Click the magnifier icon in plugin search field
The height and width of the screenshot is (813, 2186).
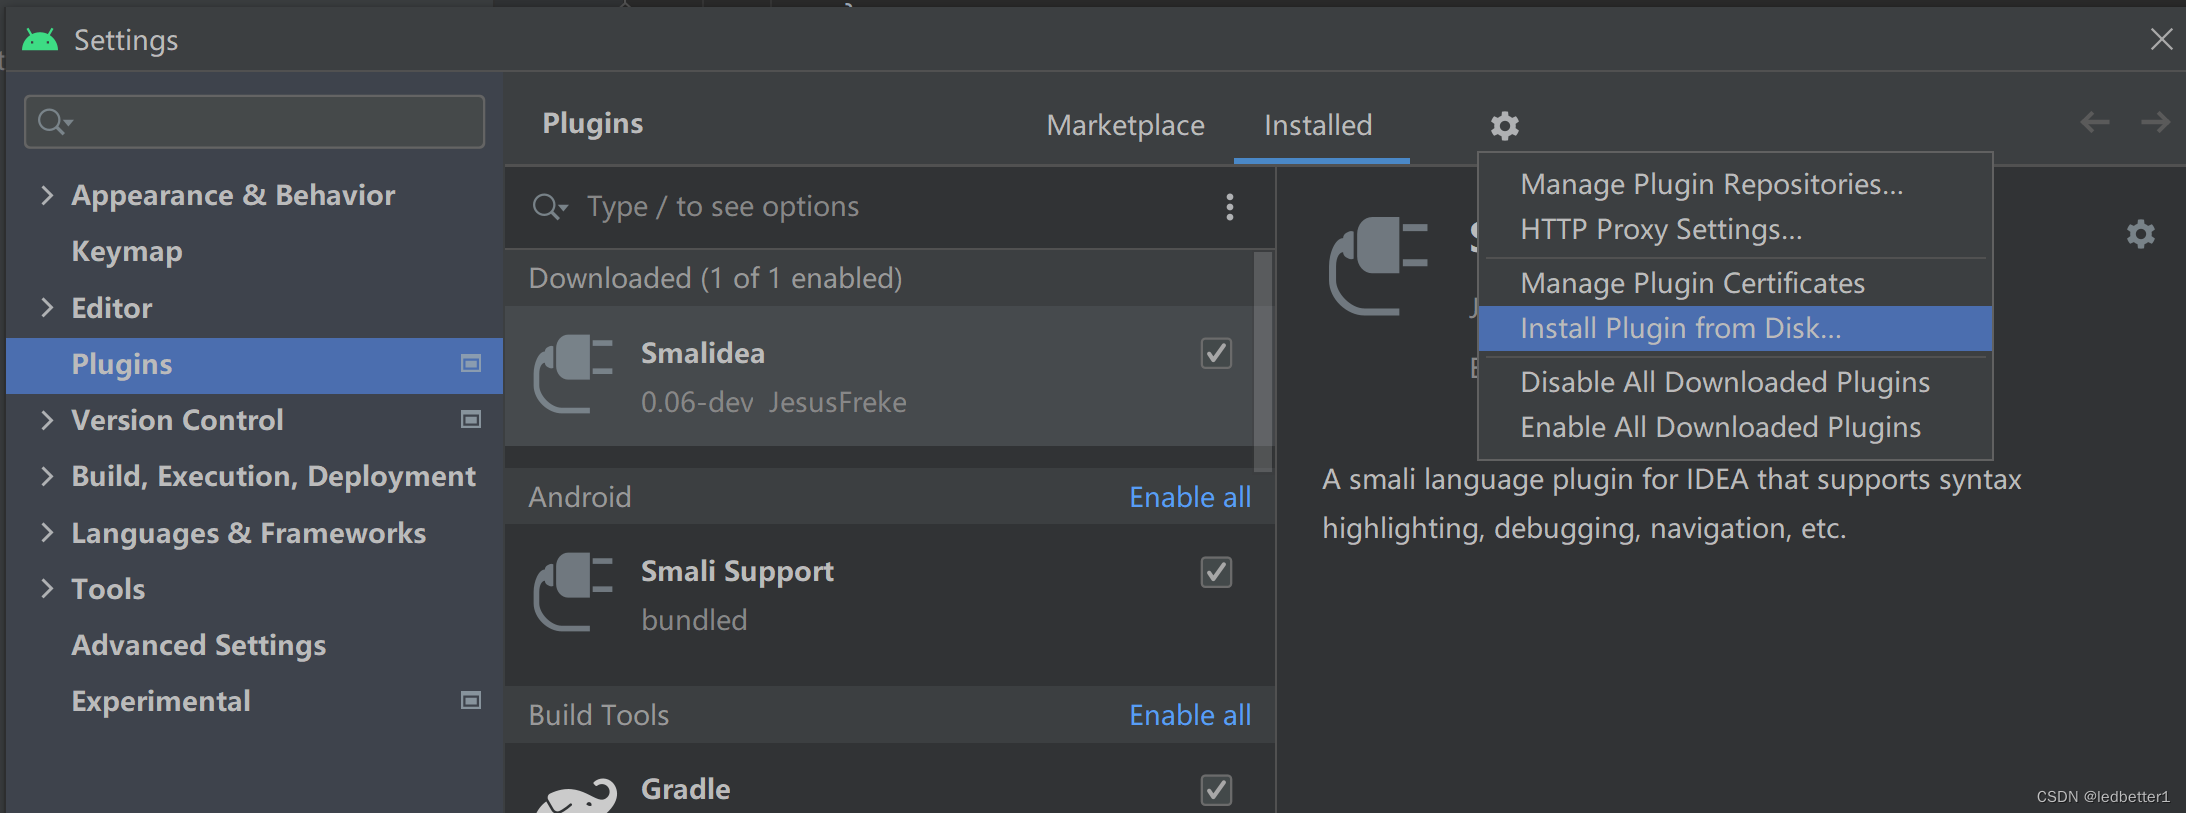pos(550,207)
